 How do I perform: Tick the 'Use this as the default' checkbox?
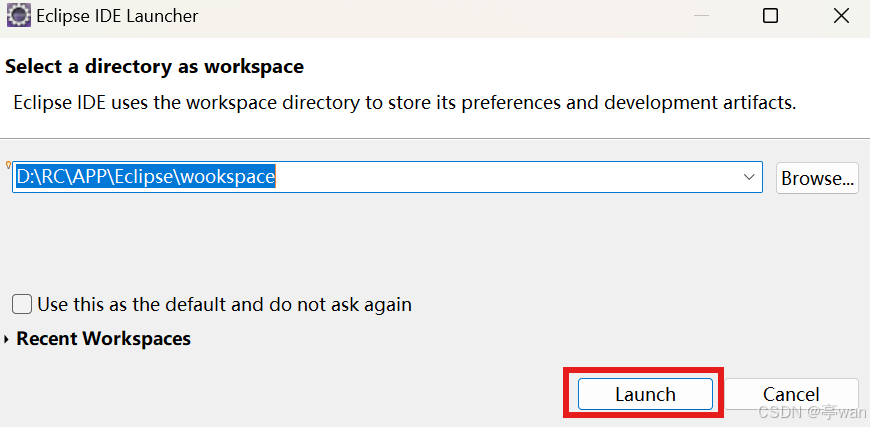click(x=22, y=304)
